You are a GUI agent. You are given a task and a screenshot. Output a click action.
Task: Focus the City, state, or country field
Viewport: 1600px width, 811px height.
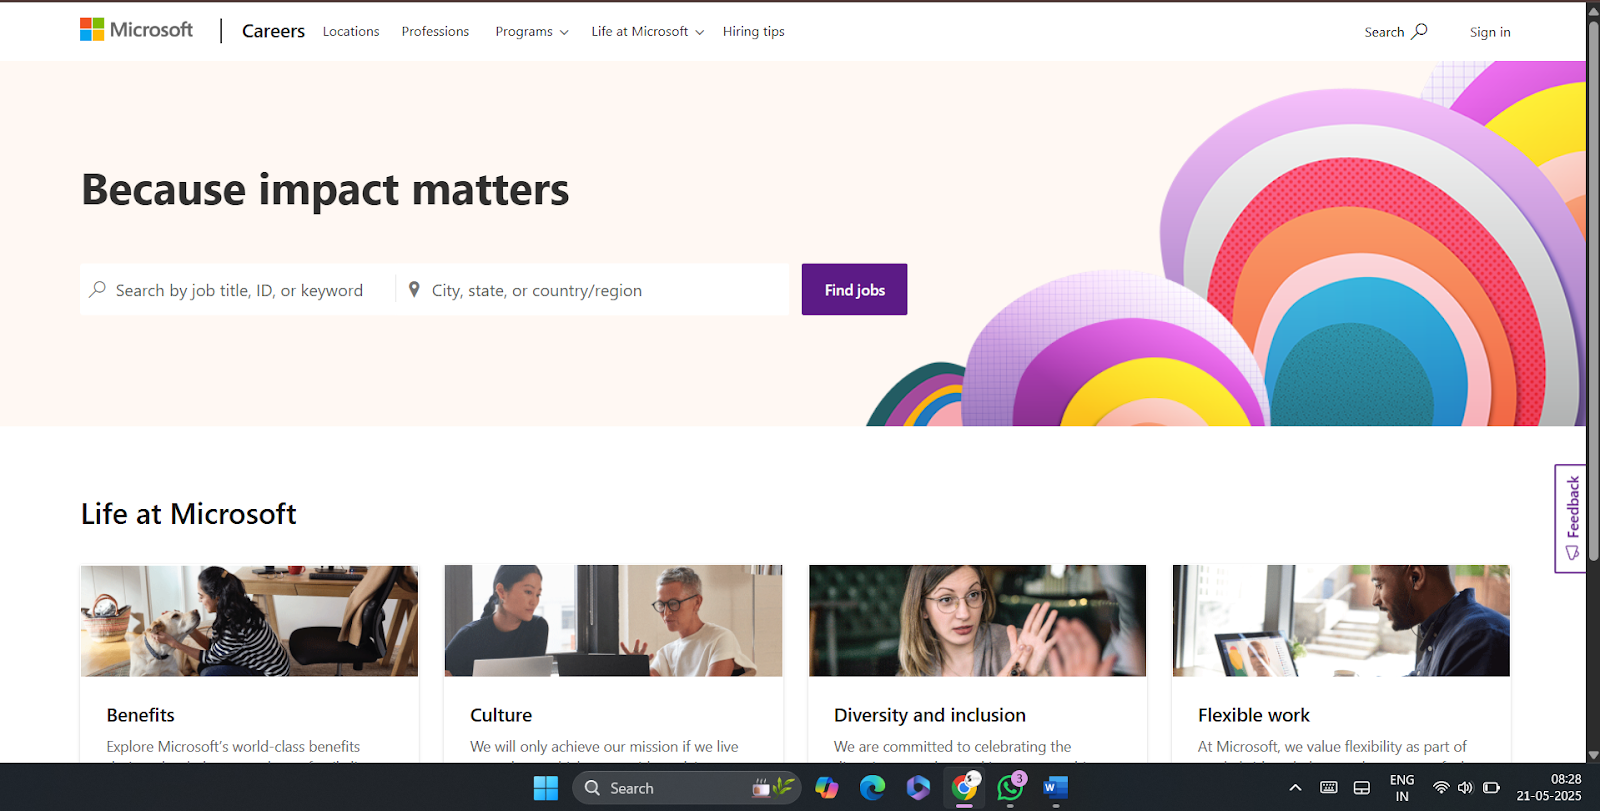point(592,290)
